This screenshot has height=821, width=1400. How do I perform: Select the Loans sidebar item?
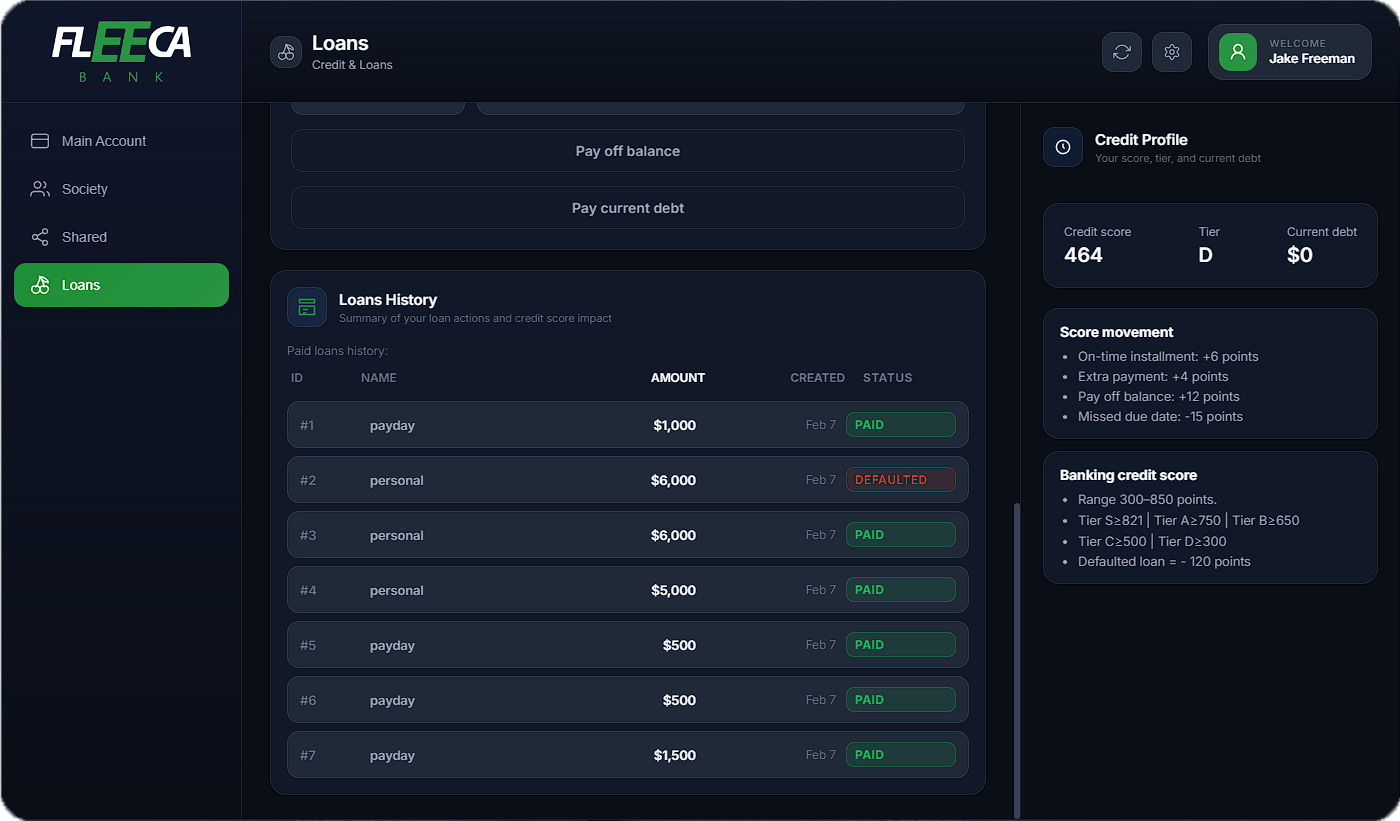(x=121, y=285)
